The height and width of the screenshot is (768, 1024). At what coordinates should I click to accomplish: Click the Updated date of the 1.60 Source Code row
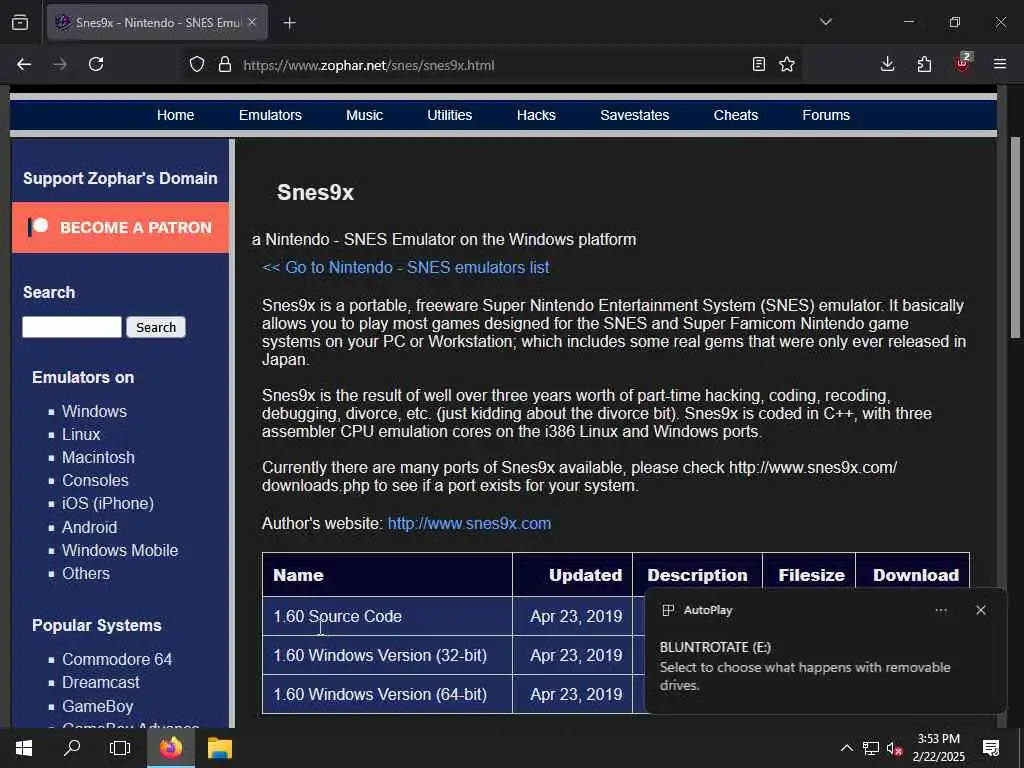pyautogui.click(x=576, y=616)
